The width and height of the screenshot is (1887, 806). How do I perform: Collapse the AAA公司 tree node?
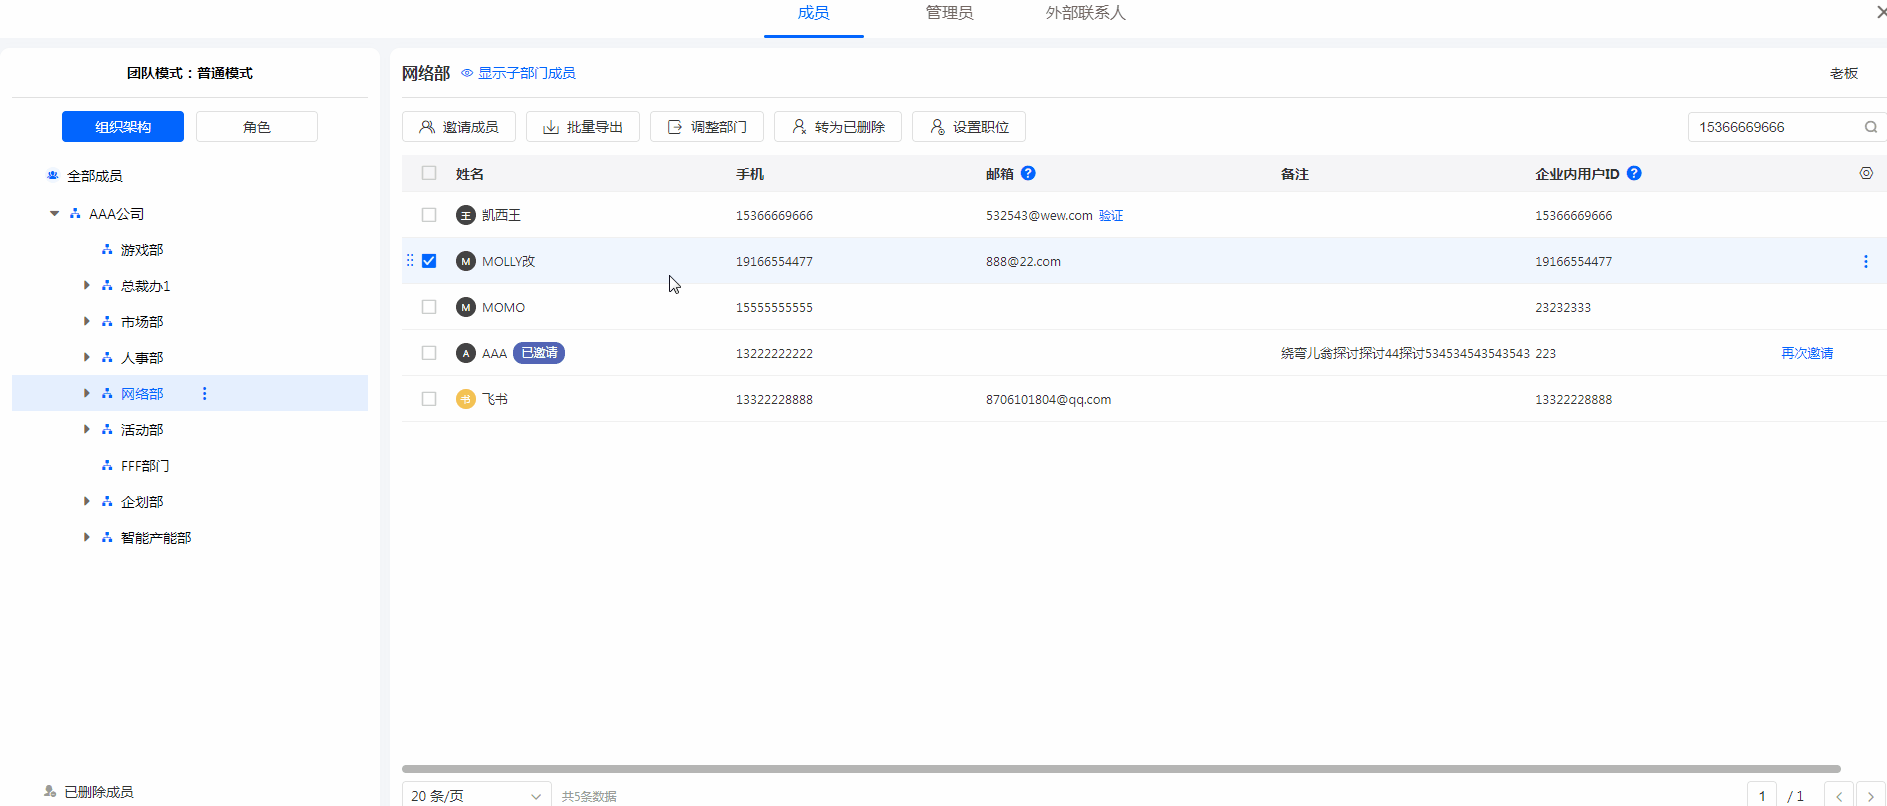[x=55, y=214]
